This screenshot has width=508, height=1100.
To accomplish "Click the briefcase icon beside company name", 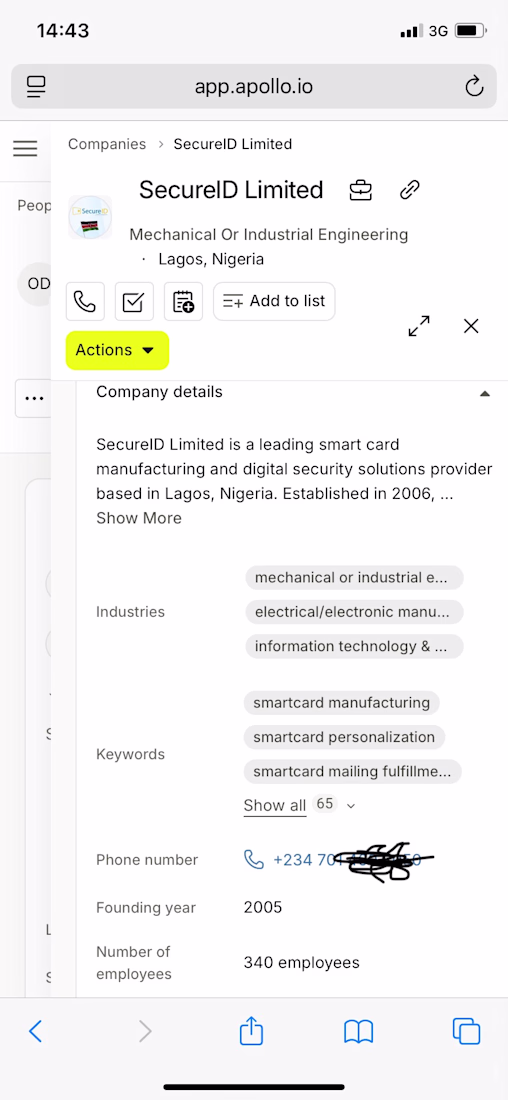I will [x=361, y=190].
